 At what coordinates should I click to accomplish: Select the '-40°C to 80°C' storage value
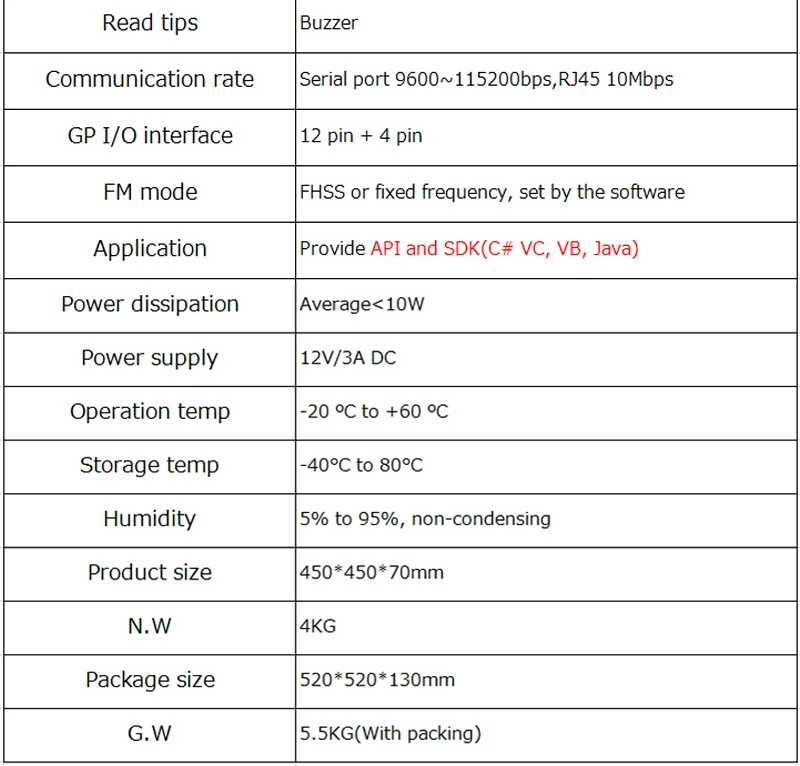(361, 465)
